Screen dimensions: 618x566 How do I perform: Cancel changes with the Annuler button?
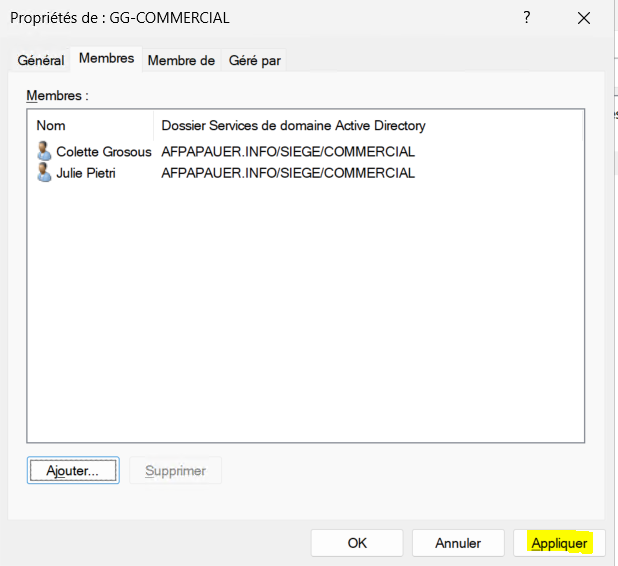coord(458,543)
